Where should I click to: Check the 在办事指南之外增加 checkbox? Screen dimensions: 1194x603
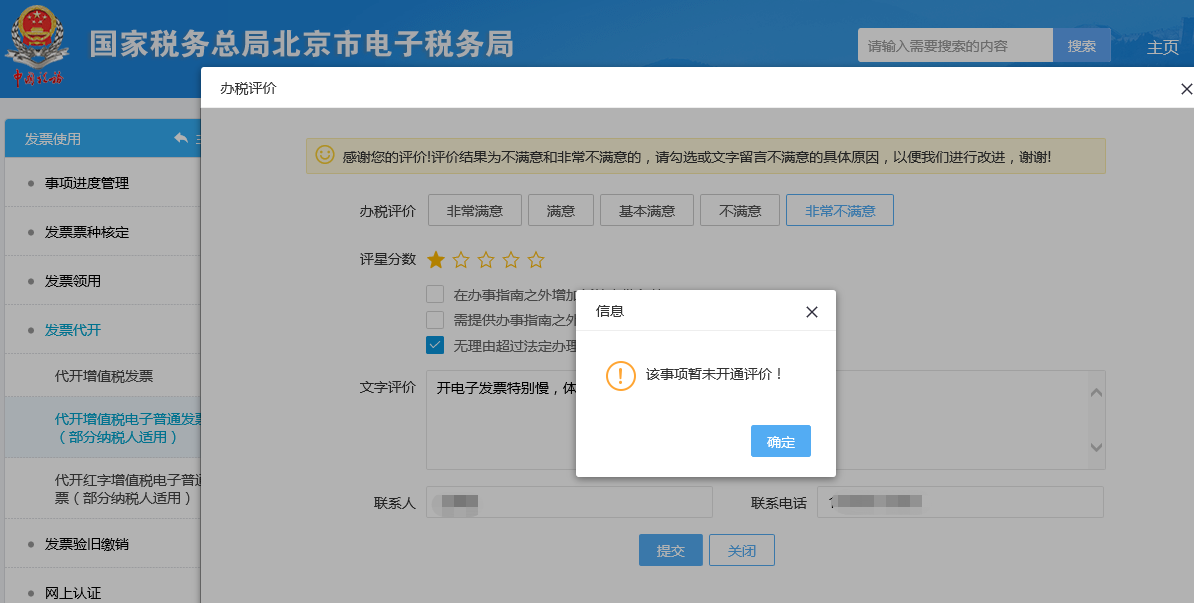pyautogui.click(x=435, y=294)
